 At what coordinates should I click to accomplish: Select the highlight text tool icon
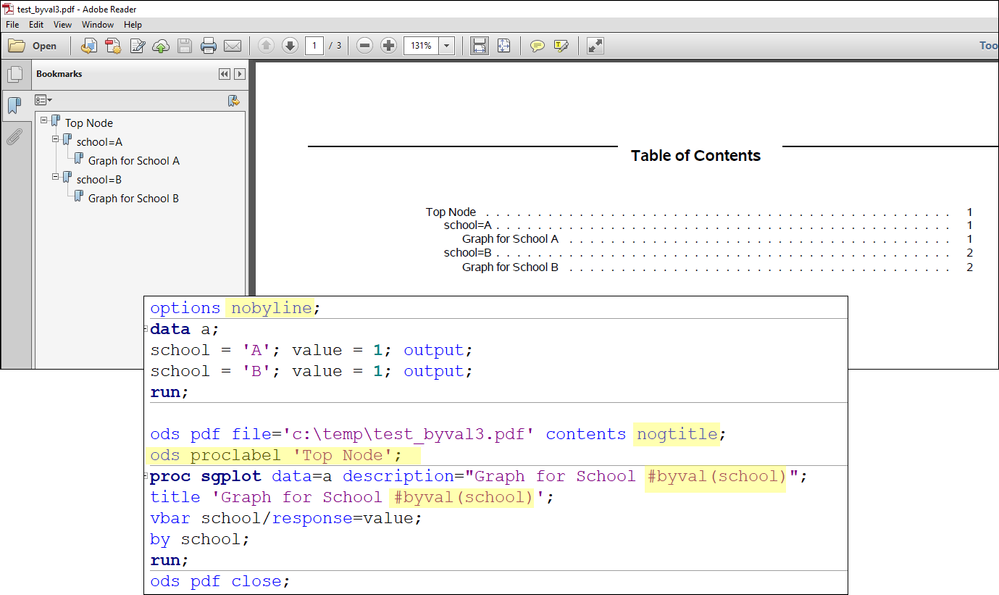(x=561, y=46)
